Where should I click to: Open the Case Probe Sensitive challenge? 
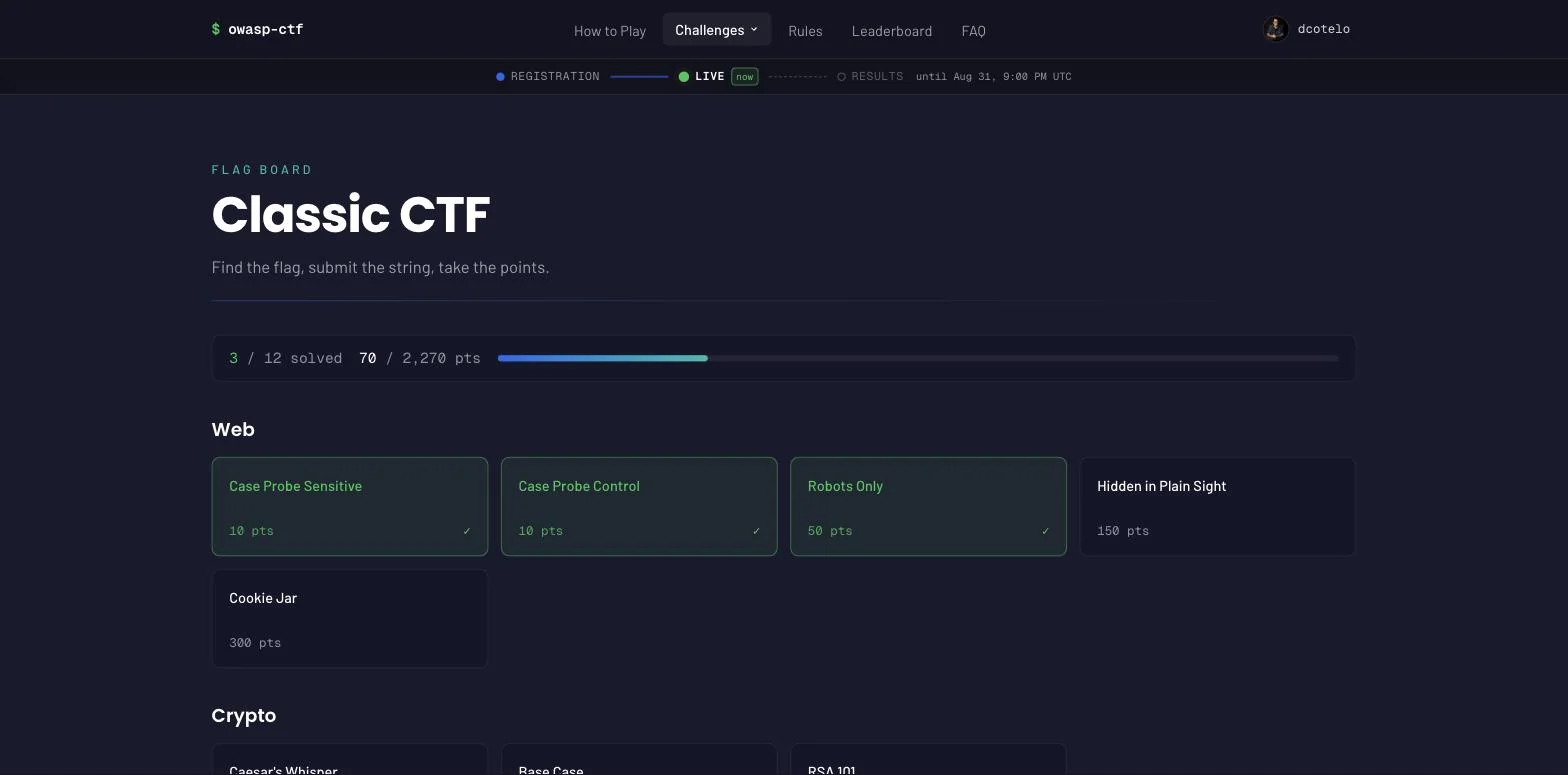coord(350,507)
